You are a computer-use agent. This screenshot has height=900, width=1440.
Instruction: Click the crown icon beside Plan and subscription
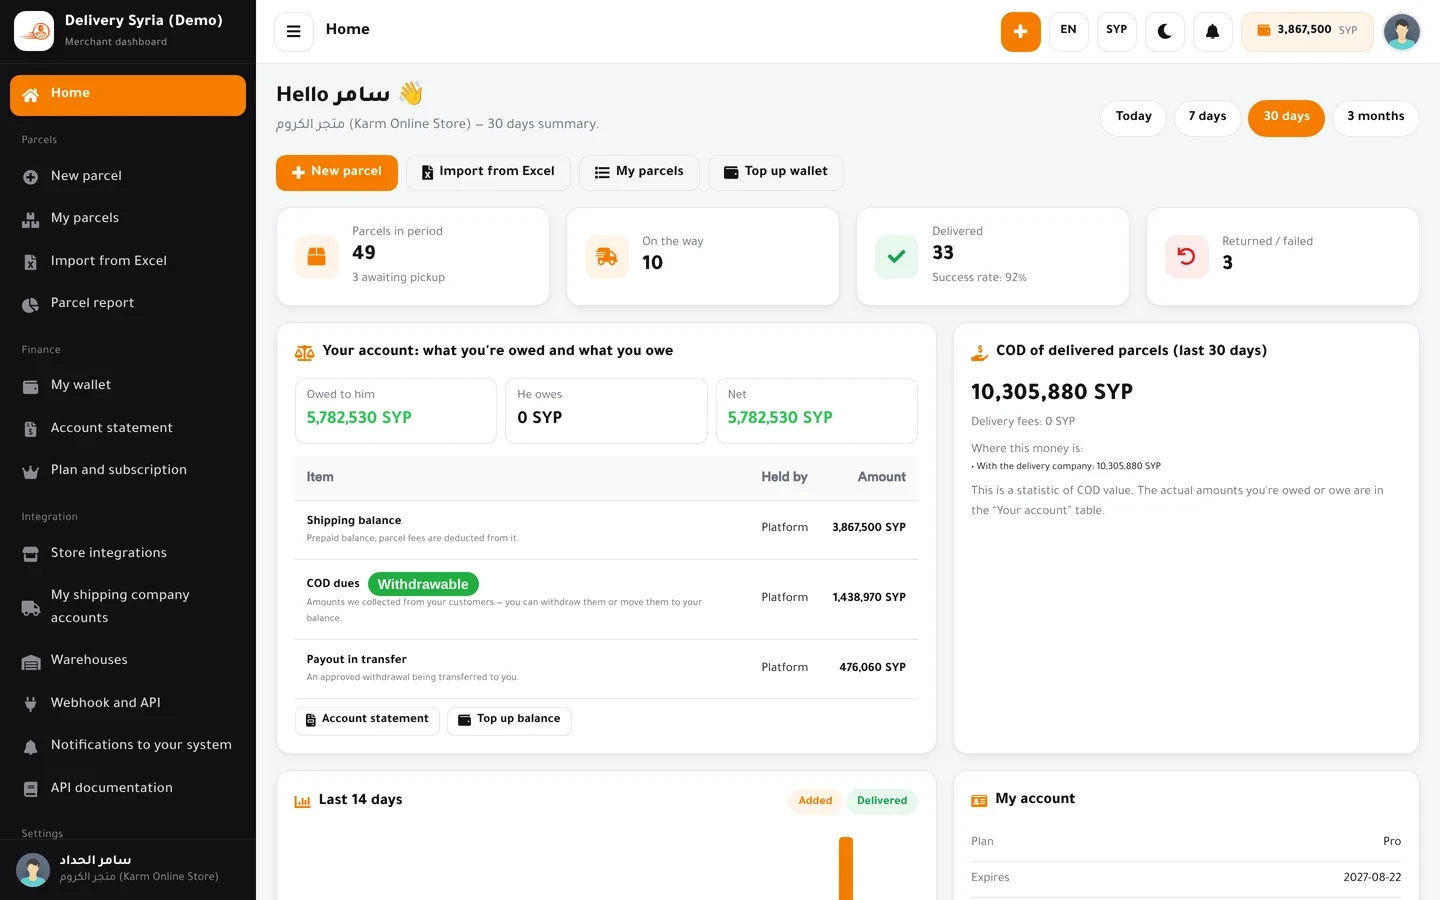pos(31,471)
